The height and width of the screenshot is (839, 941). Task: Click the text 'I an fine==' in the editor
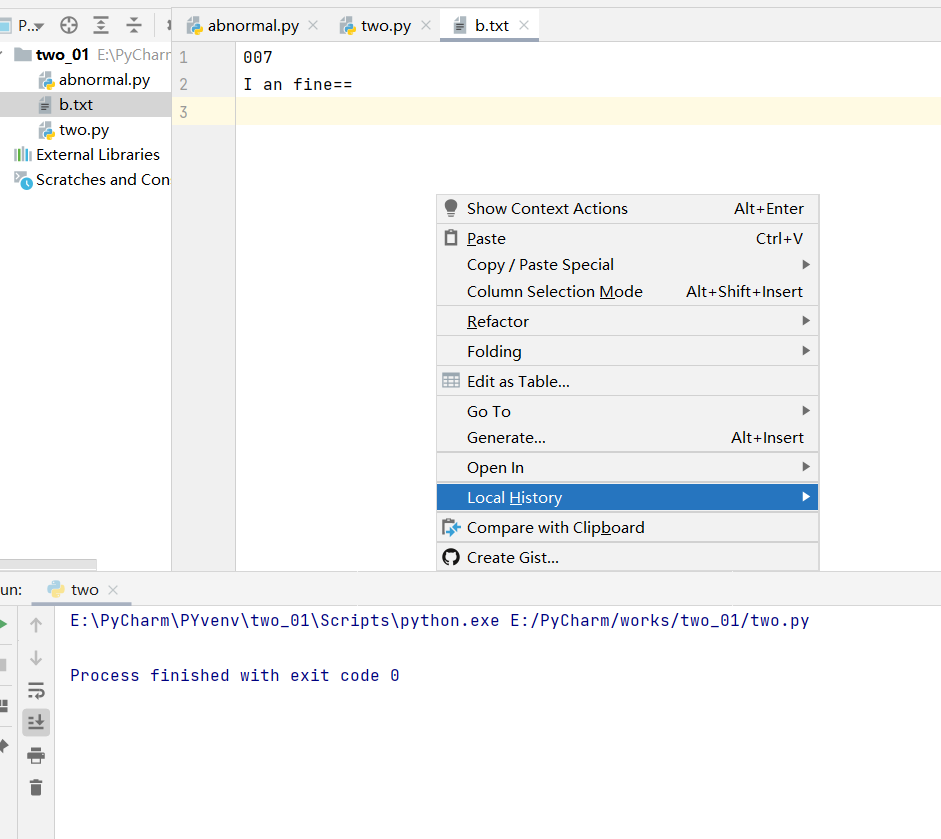pyautogui.click(x=298, y=85)
